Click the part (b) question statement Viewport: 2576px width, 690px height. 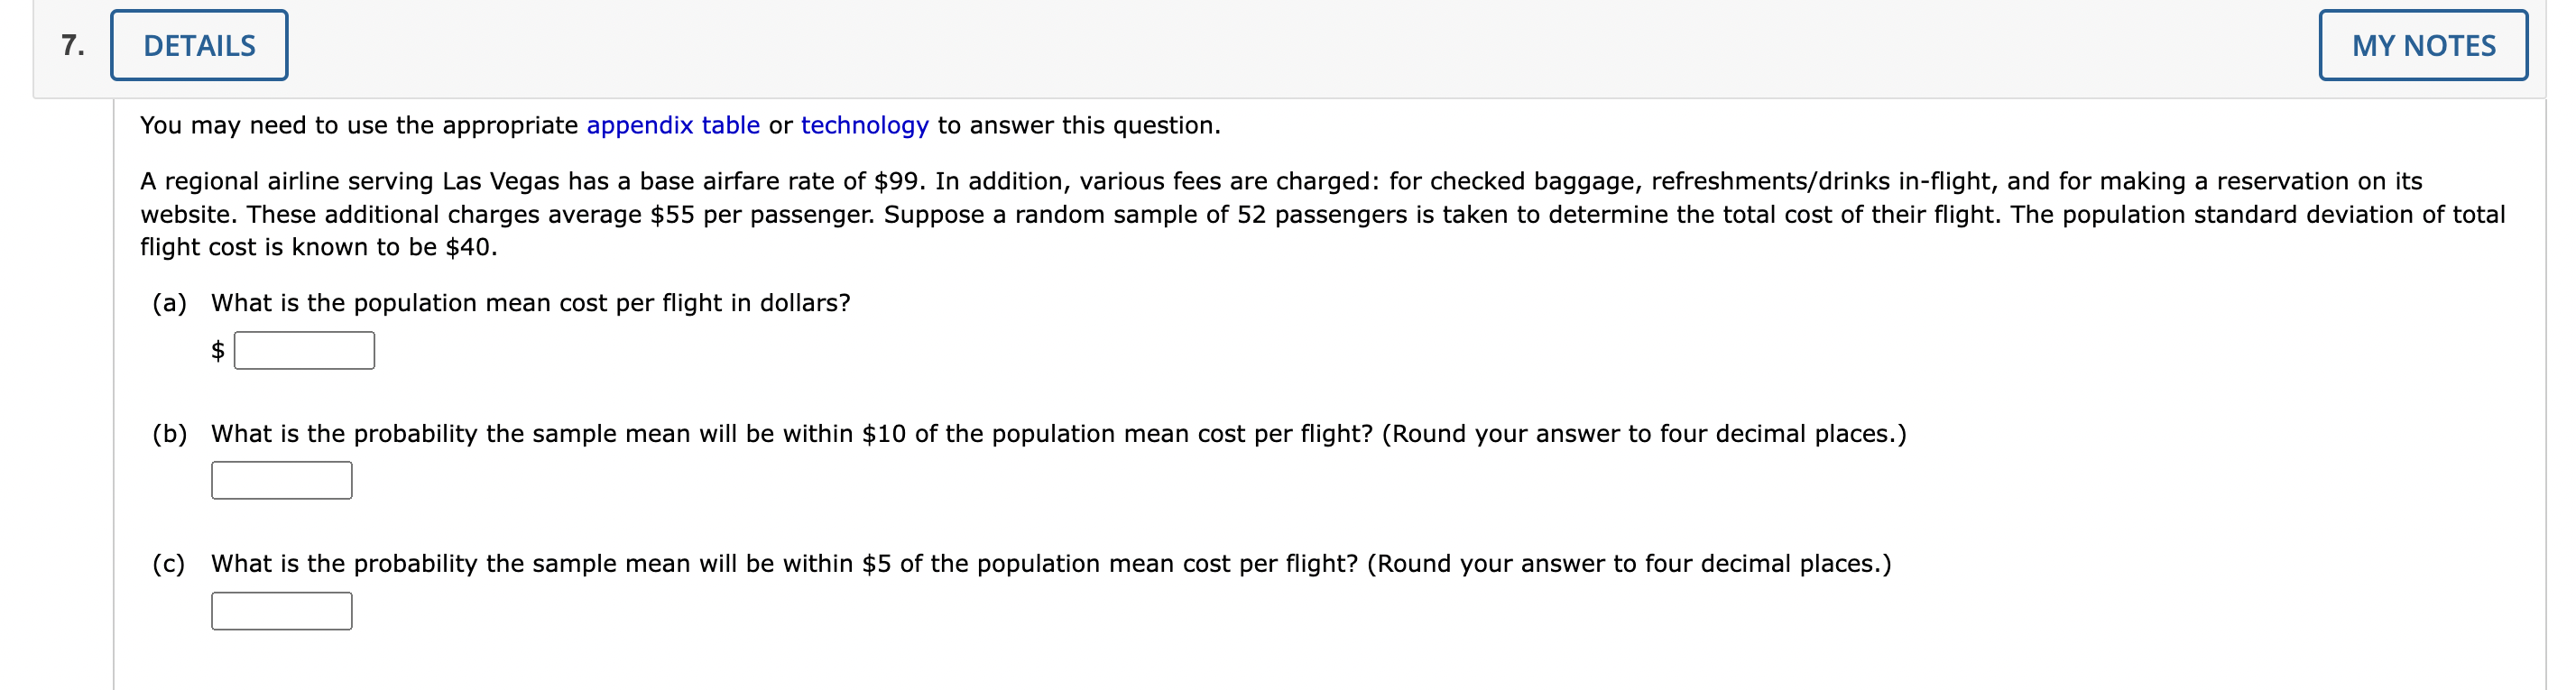coord(1057,433)
